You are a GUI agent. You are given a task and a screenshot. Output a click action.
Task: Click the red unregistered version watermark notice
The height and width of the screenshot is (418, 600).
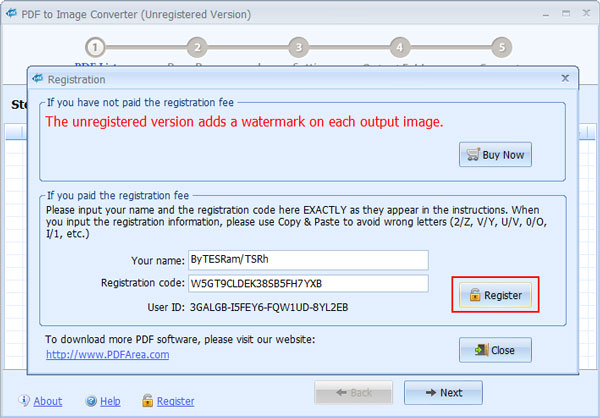[244, 122]
